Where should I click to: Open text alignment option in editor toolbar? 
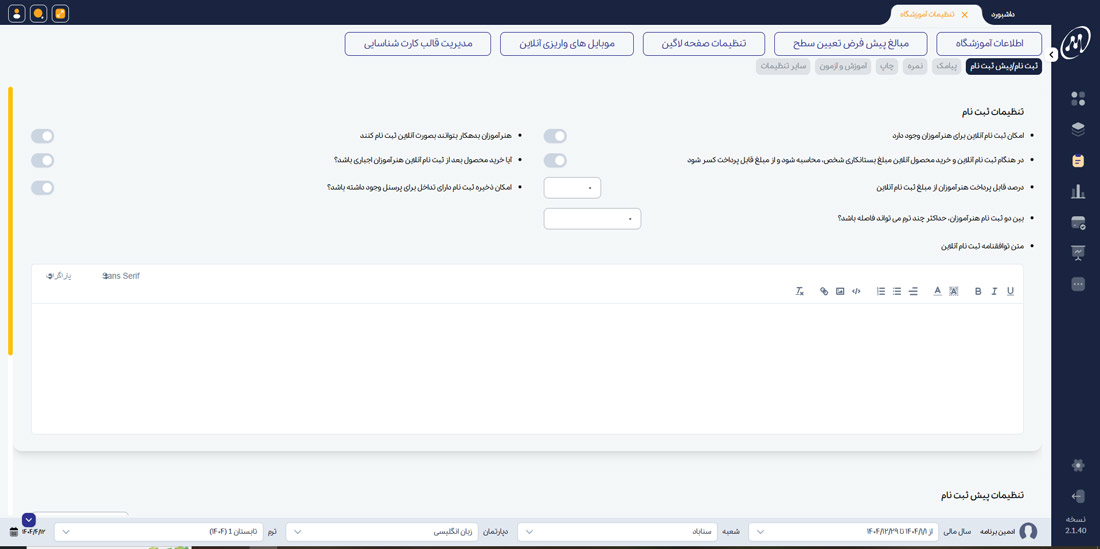(913, 292)
